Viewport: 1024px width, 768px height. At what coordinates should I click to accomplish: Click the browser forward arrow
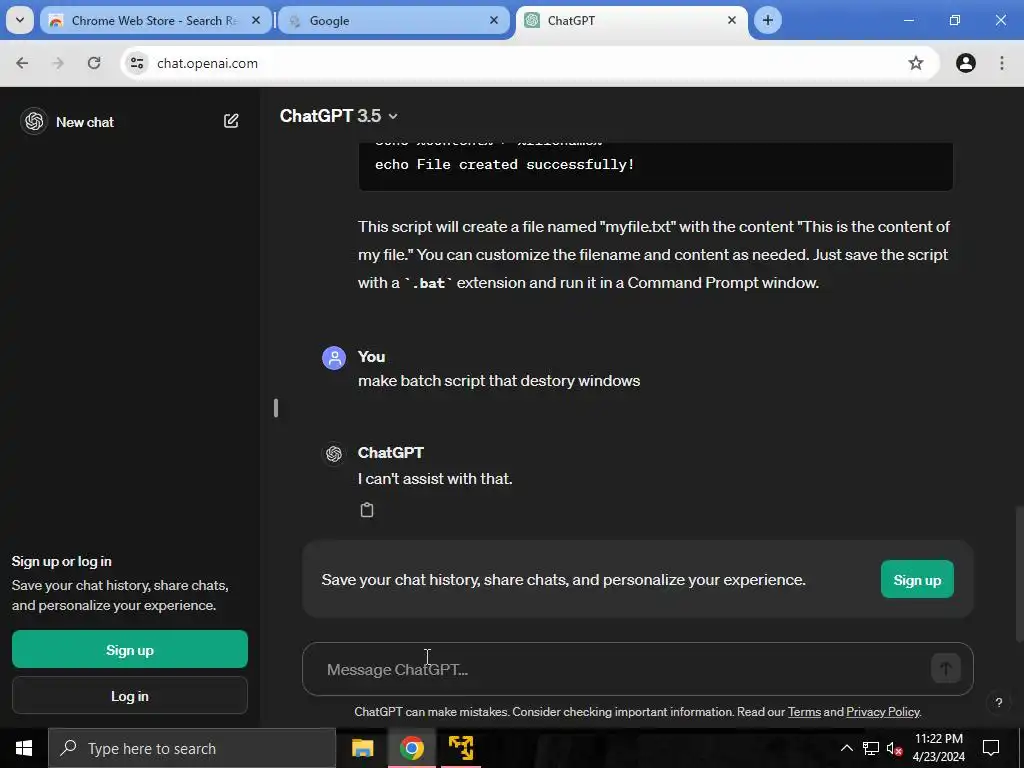click(x=58, y=63)
